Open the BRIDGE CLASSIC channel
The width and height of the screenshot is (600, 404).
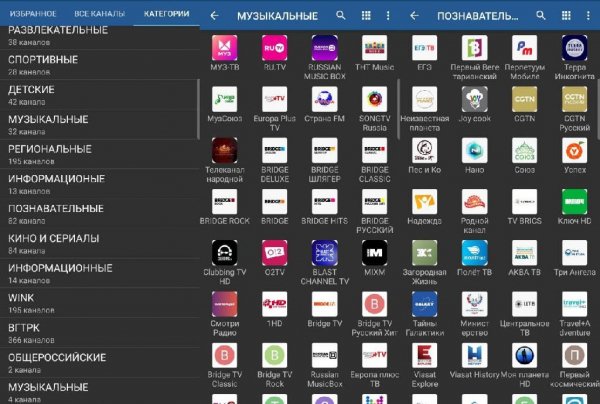(375, 150)
